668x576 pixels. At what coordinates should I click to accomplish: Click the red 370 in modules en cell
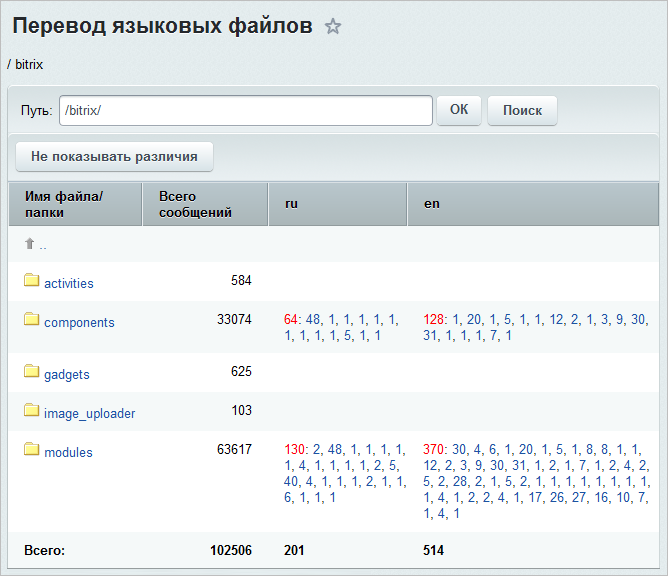[x=433, y=449]
